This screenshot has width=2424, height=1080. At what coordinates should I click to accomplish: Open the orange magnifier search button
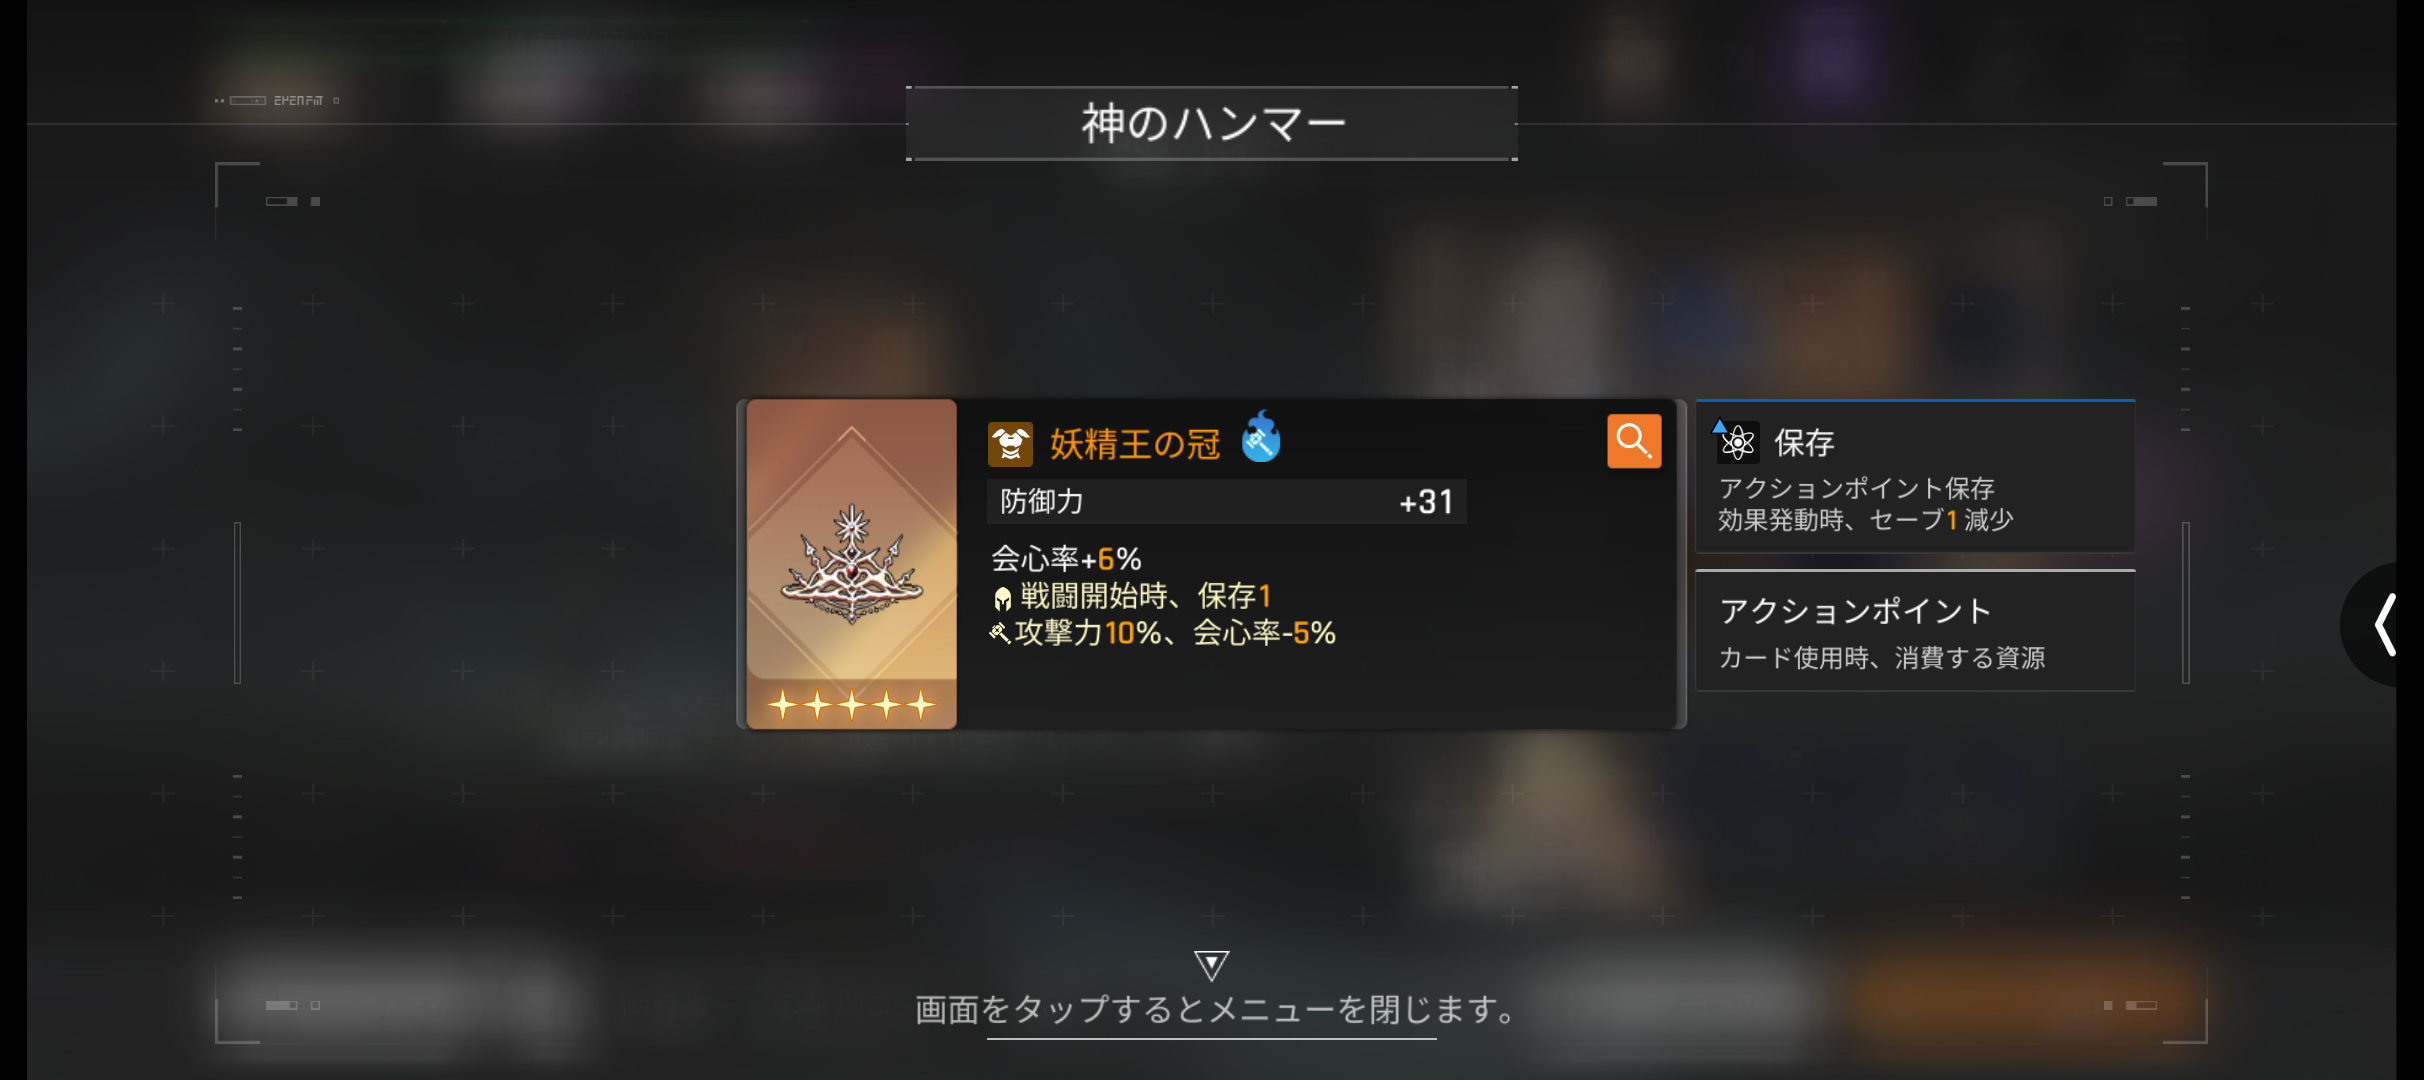[x=1634, y=441]
